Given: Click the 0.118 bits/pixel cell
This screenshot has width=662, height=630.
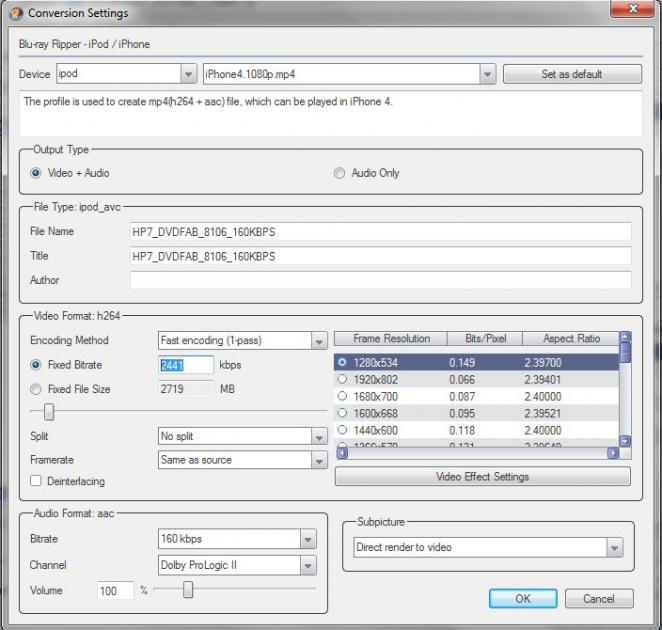Looking at the screenshot, I should pos(462,430).
